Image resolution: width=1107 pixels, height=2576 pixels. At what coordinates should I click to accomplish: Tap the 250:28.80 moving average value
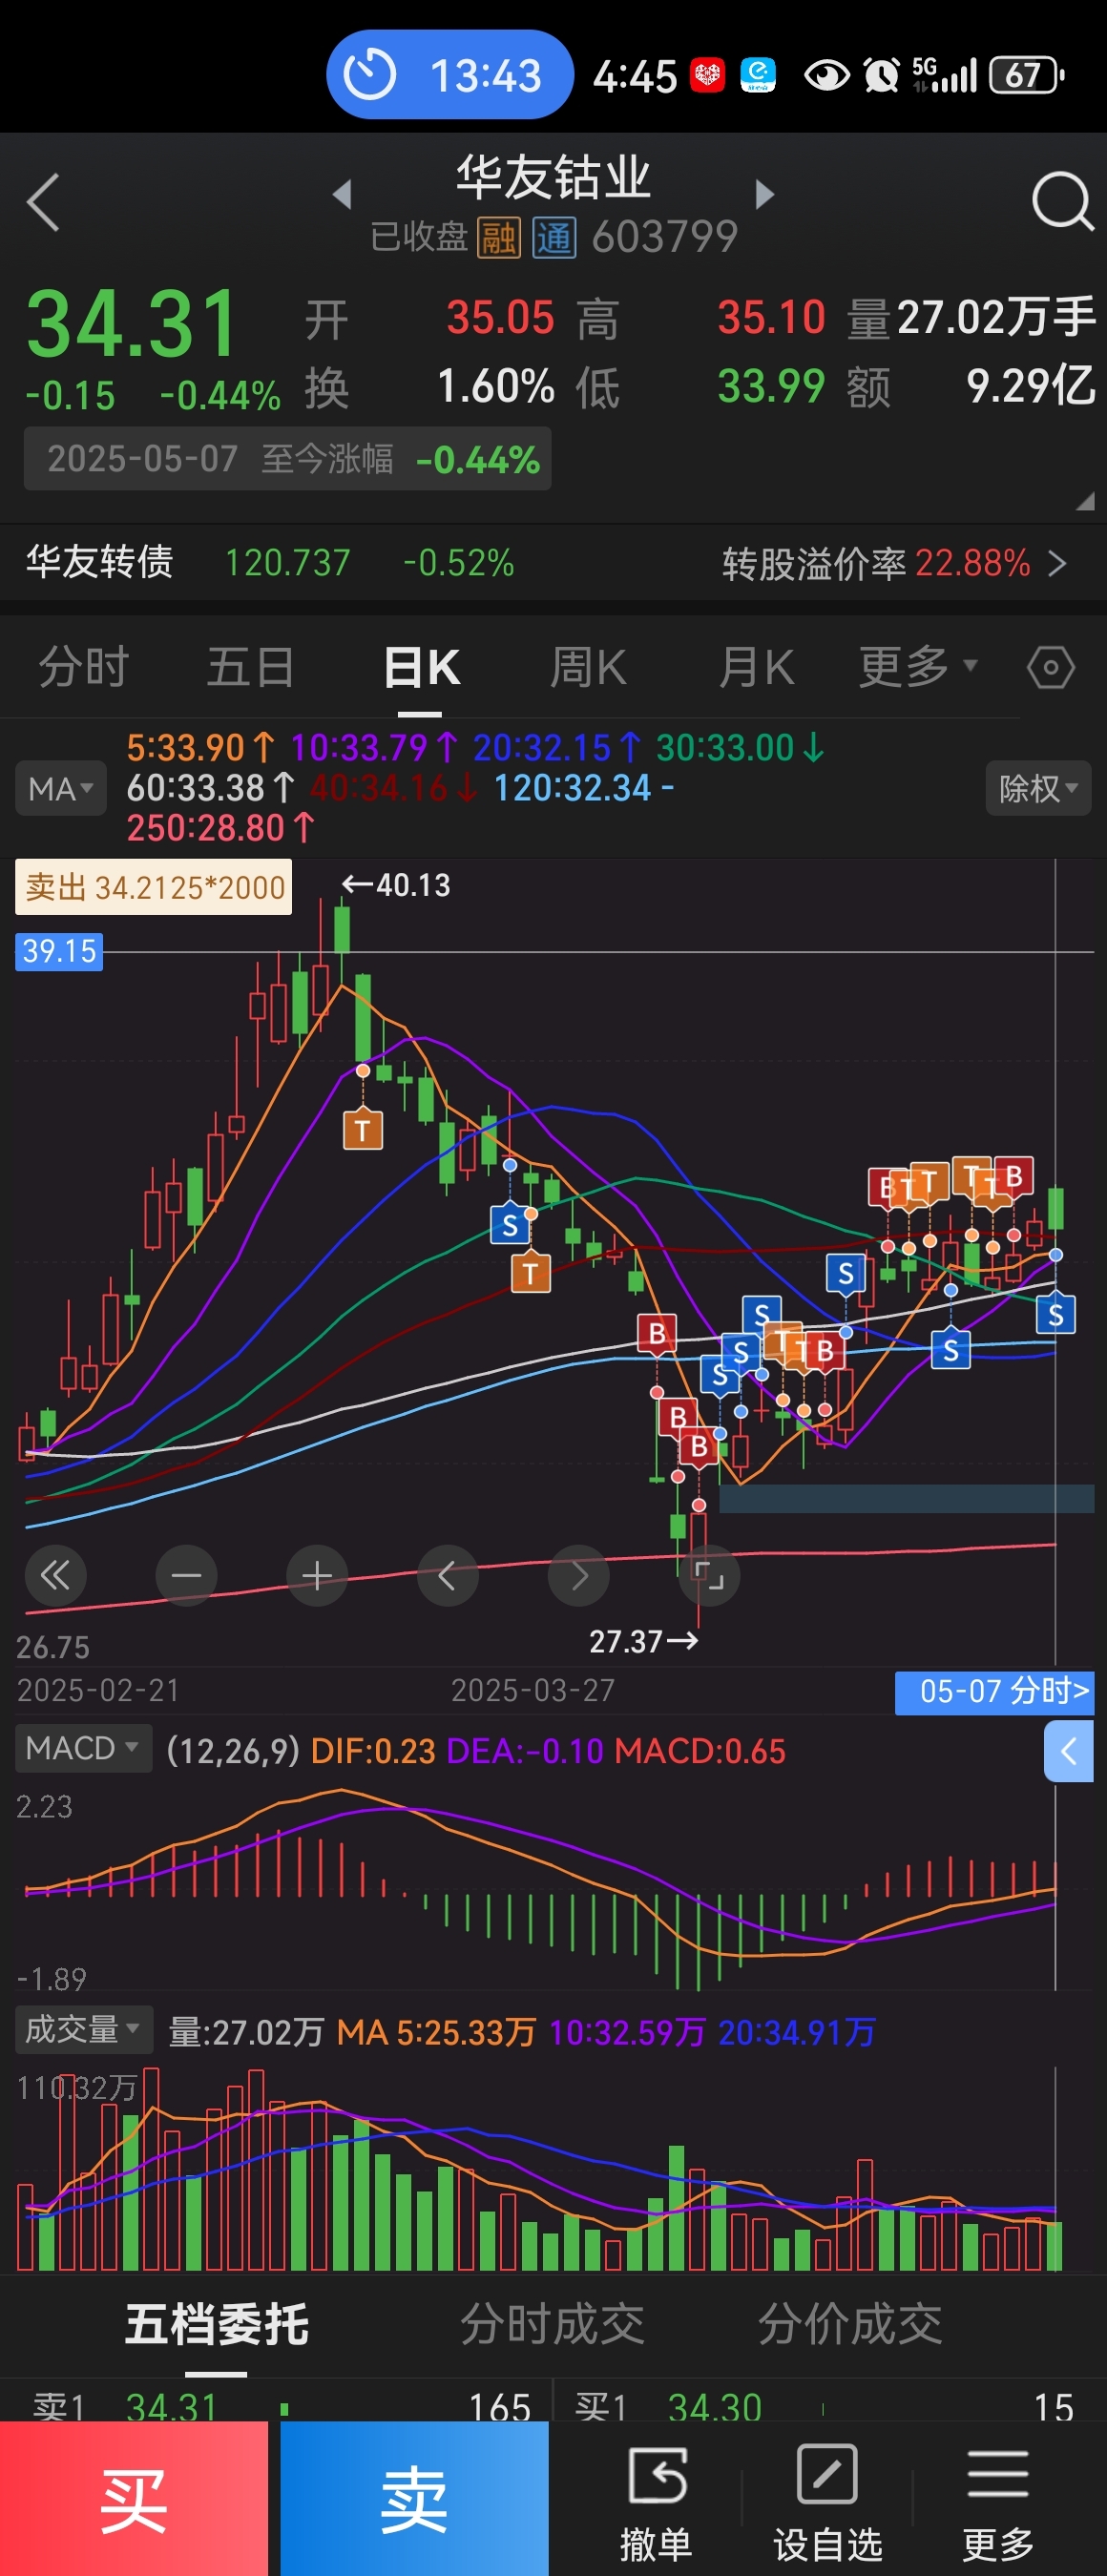(x=221, y=829)
